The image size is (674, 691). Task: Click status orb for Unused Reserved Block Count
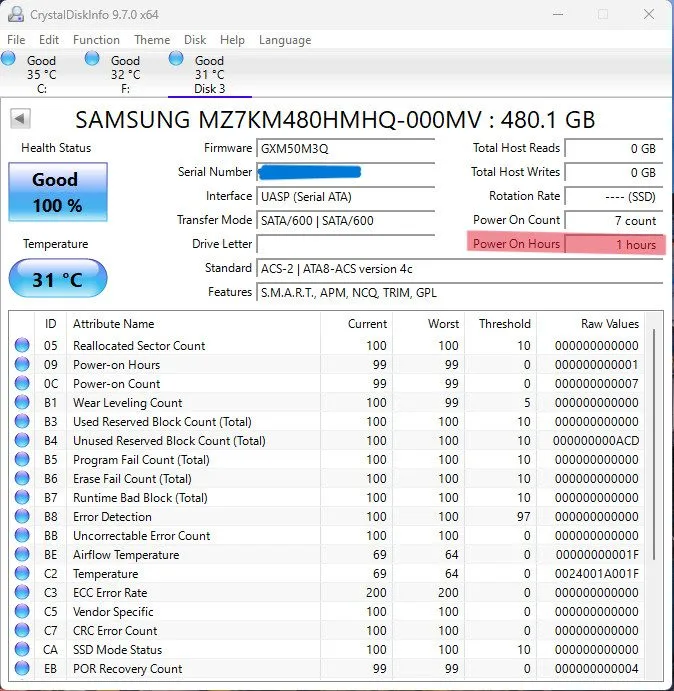coord(22,440)
